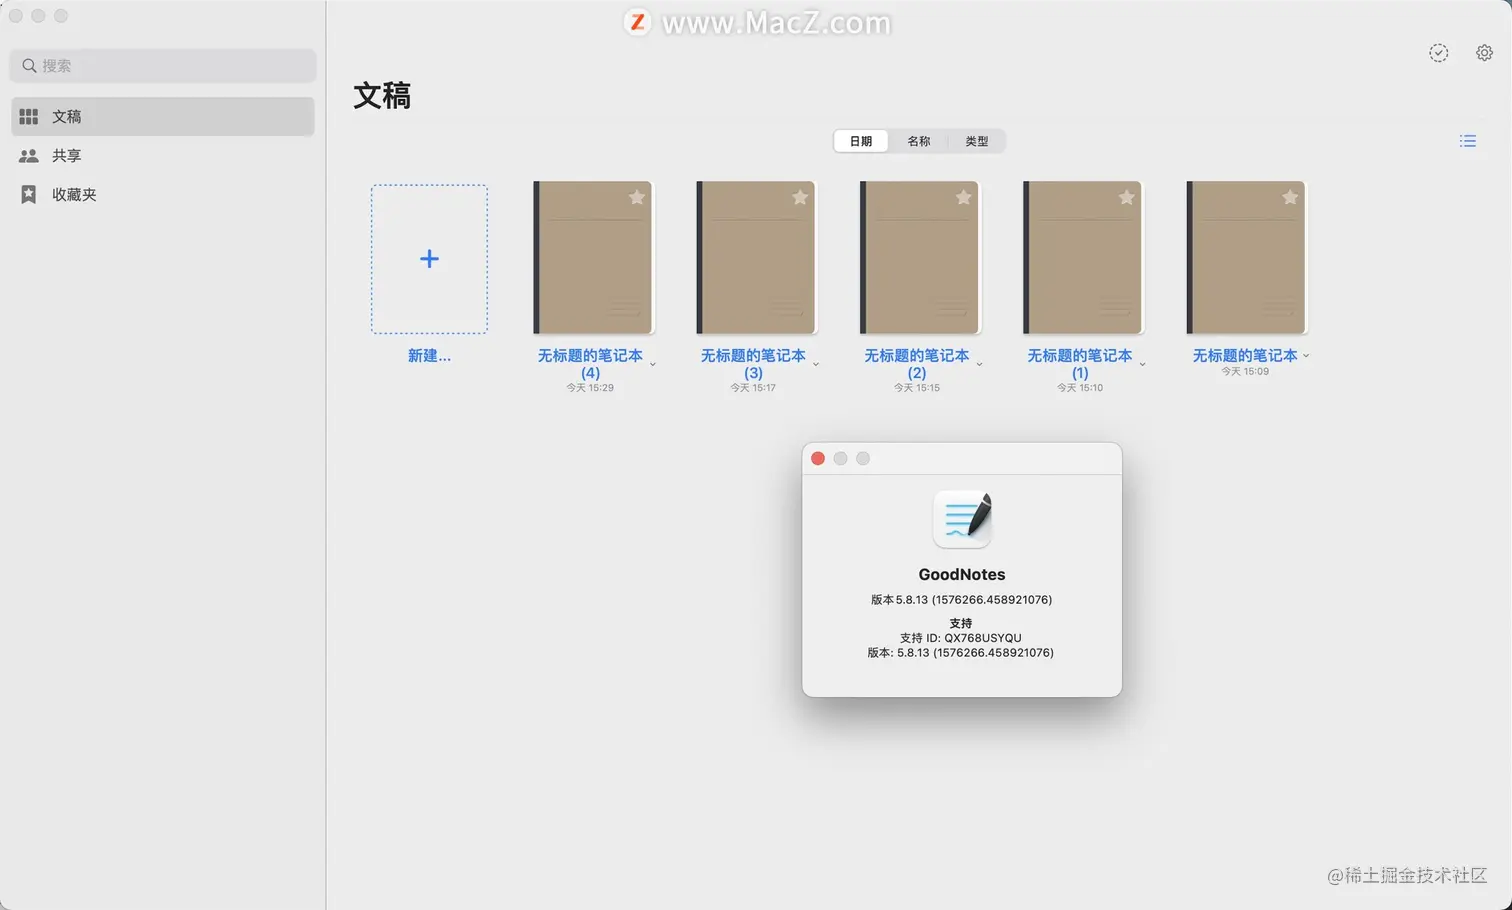The height and width of the screenshot is (910, 1512).
Task: Sort documents by 名称
Action: 919,141
